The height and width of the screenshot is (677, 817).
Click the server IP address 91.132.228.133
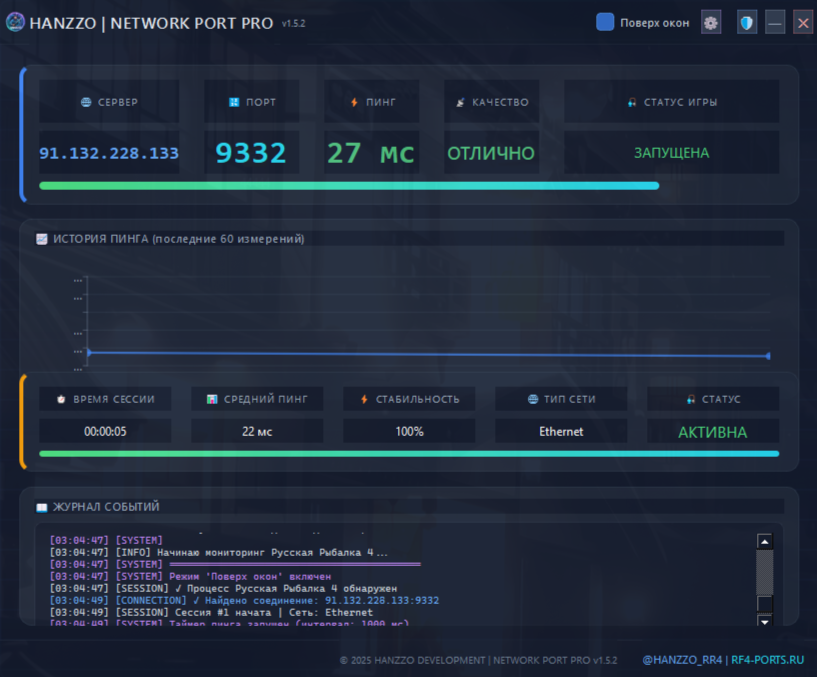[x=109, y=153]
